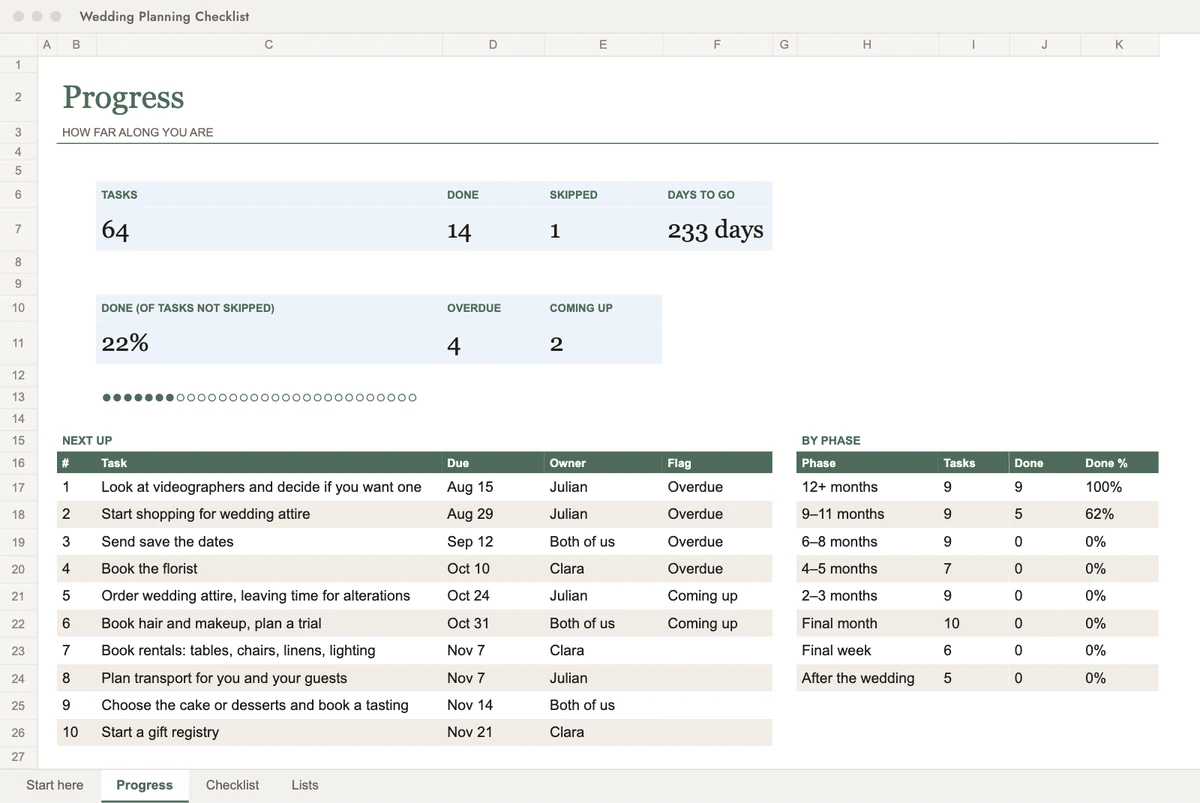Image resolution: width=1200 pixels, height=803 pixels.
Task: Click 'Book hair and makeup, plan a trial'
Action: coord(211,623)
